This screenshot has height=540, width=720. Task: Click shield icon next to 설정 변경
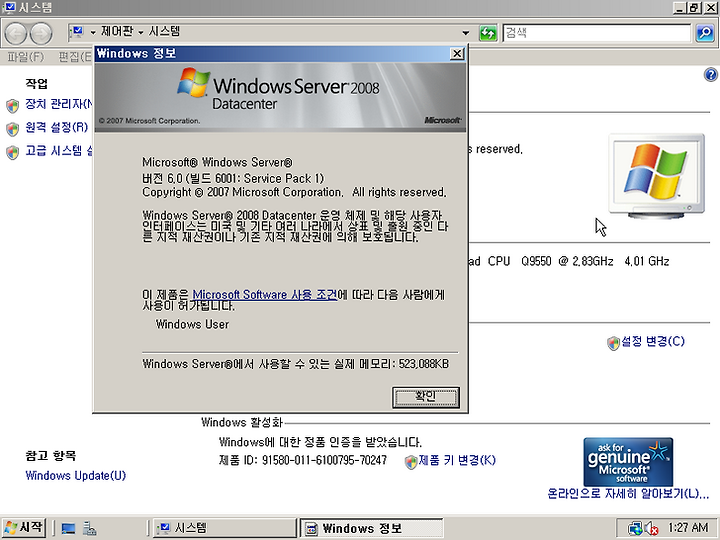[x=613, y=343]
